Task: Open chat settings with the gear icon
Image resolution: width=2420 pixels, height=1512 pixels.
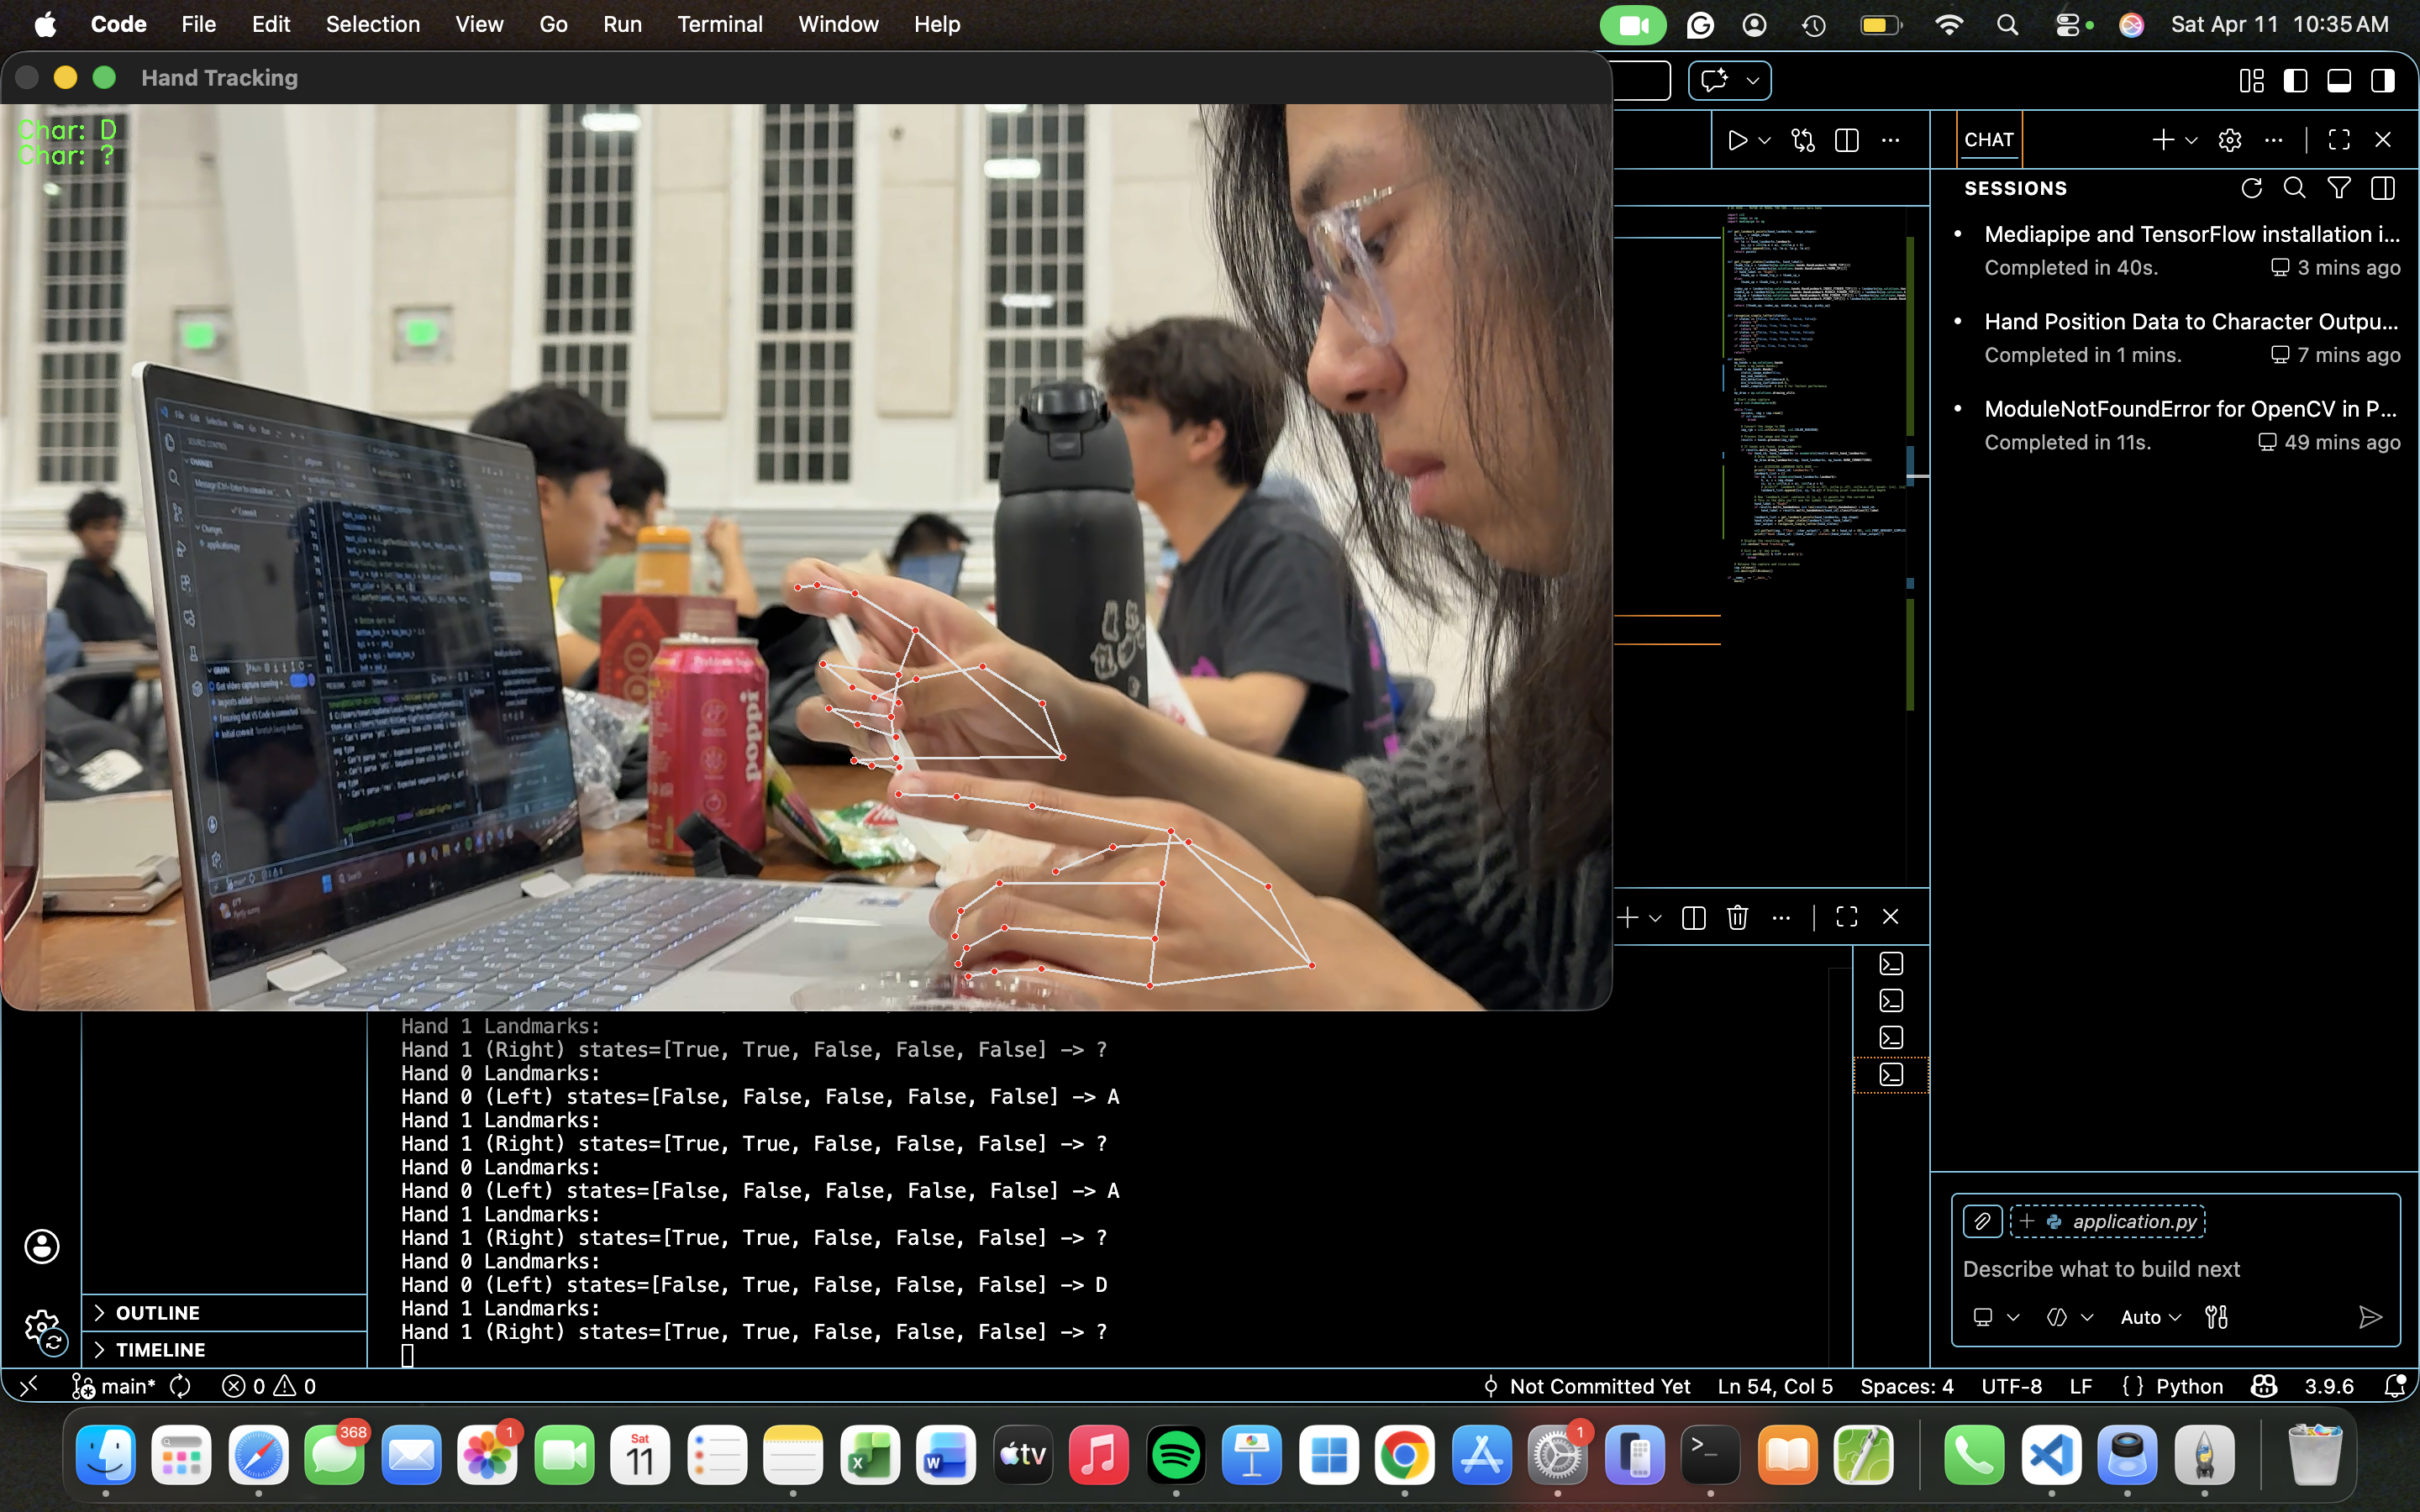Action: (x=2229, y=140)
